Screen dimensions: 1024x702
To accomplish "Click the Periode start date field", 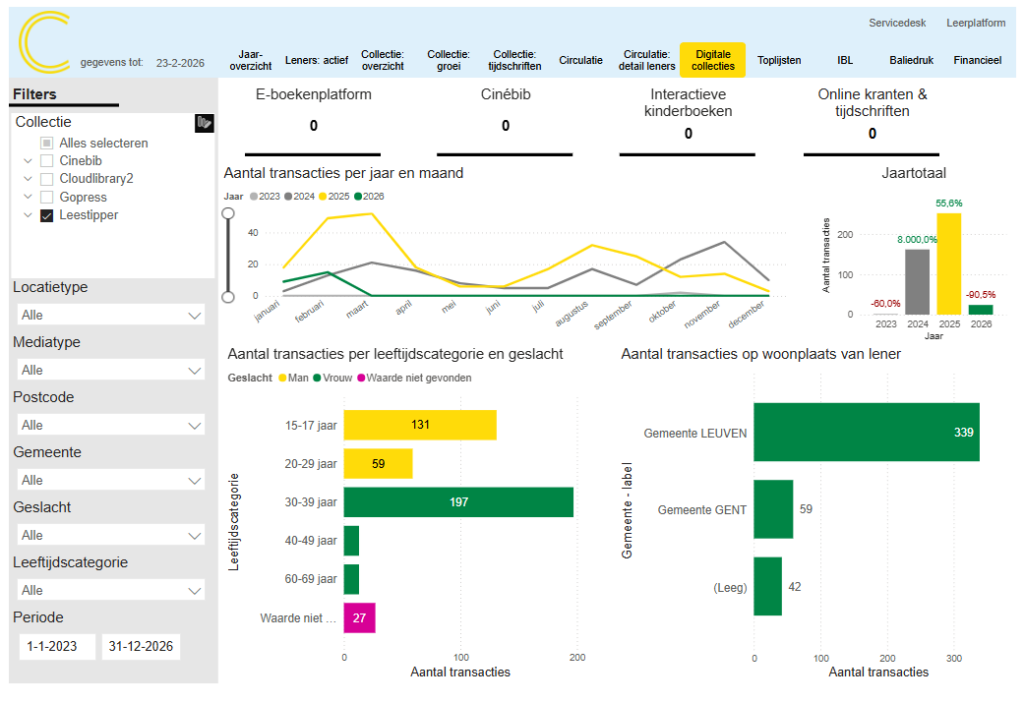I will click(57, 647).
